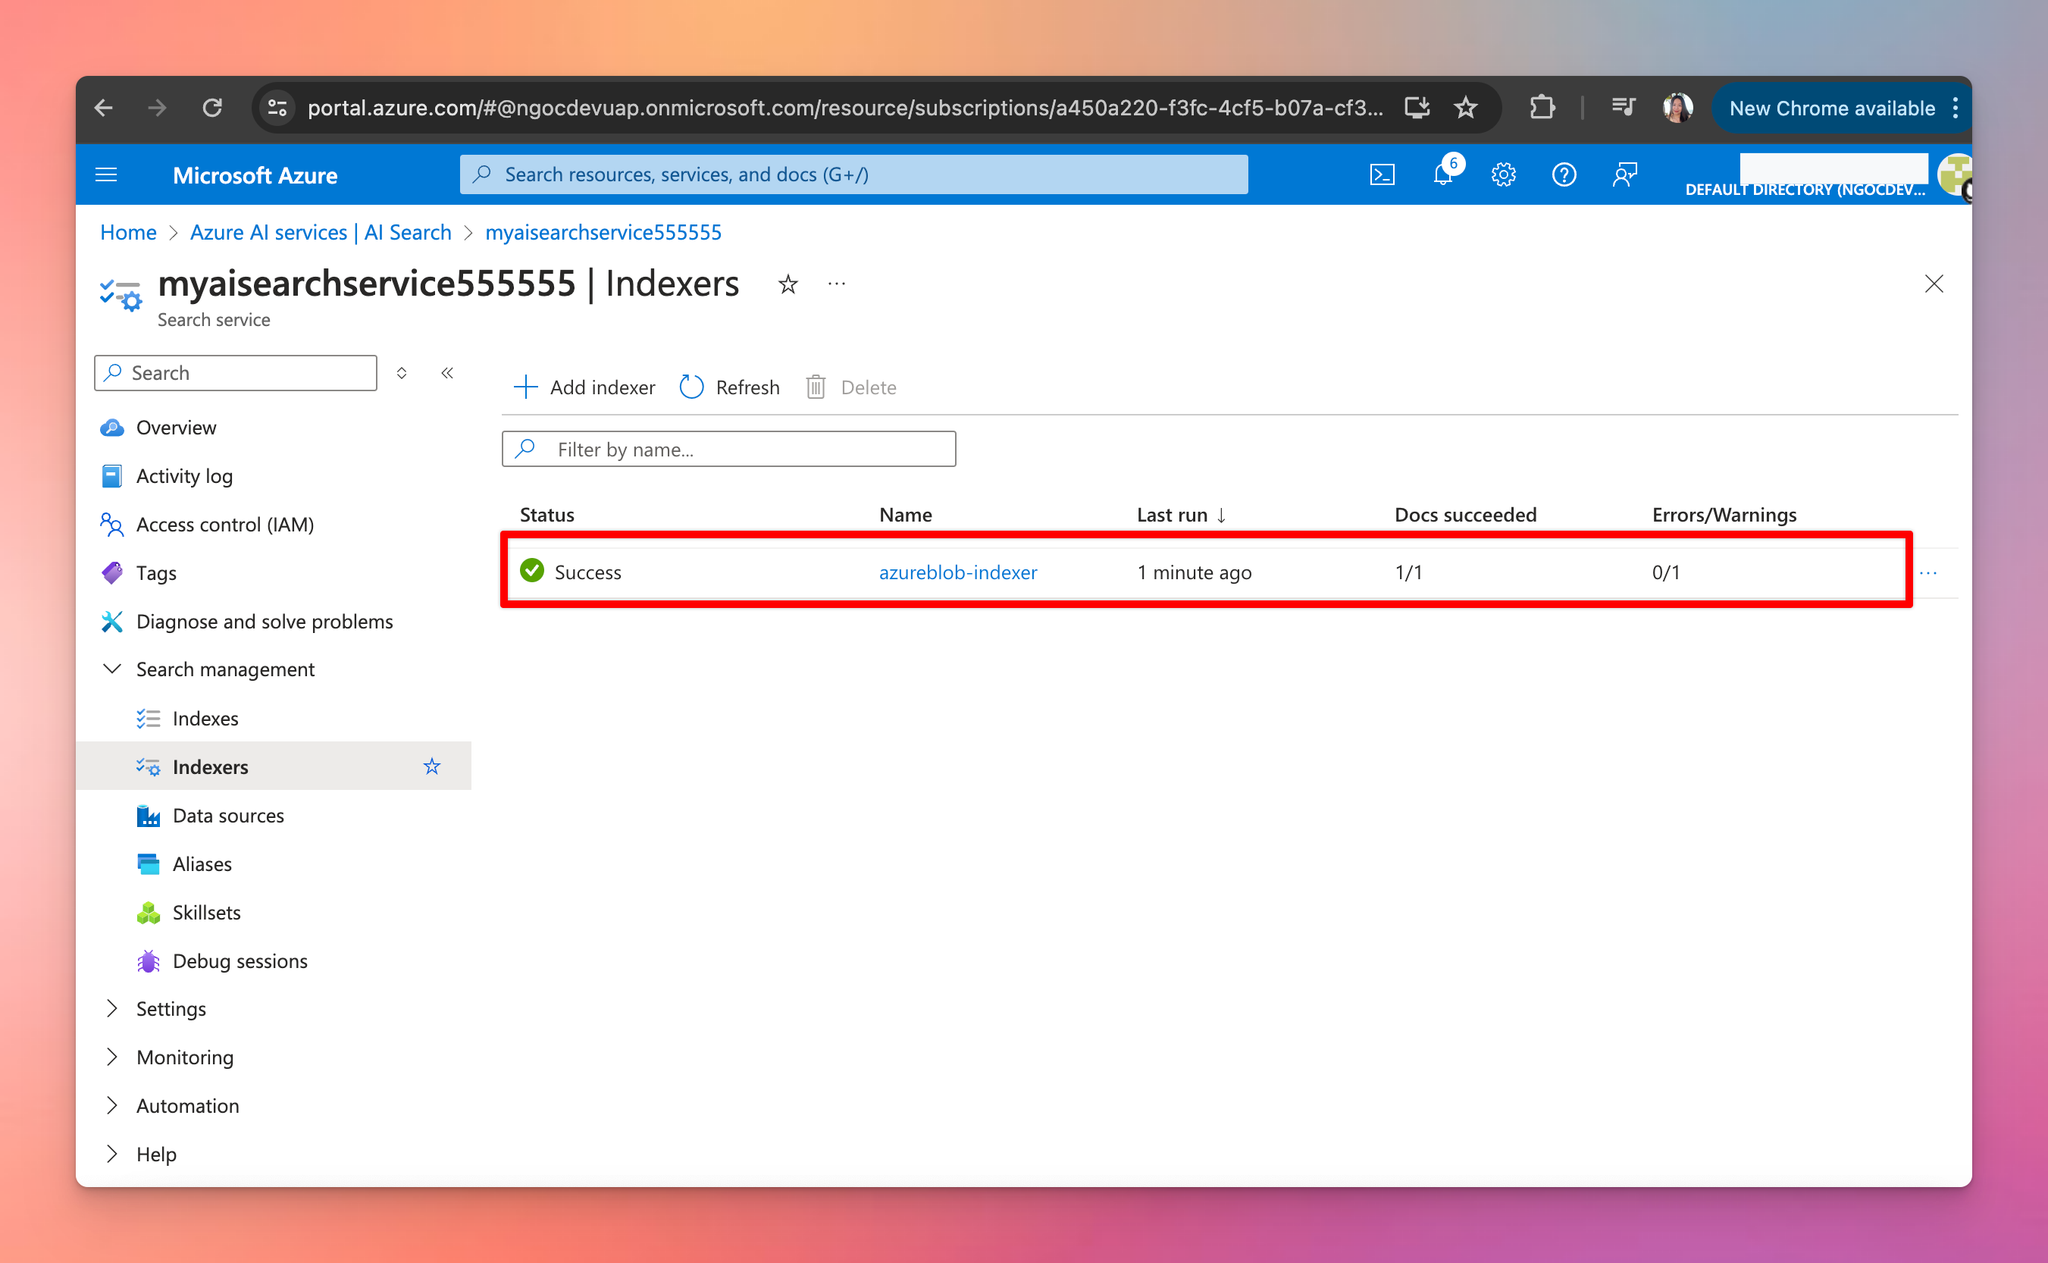
Task: Open Overview in the sidebar
Action: click(x=176, y=428)
